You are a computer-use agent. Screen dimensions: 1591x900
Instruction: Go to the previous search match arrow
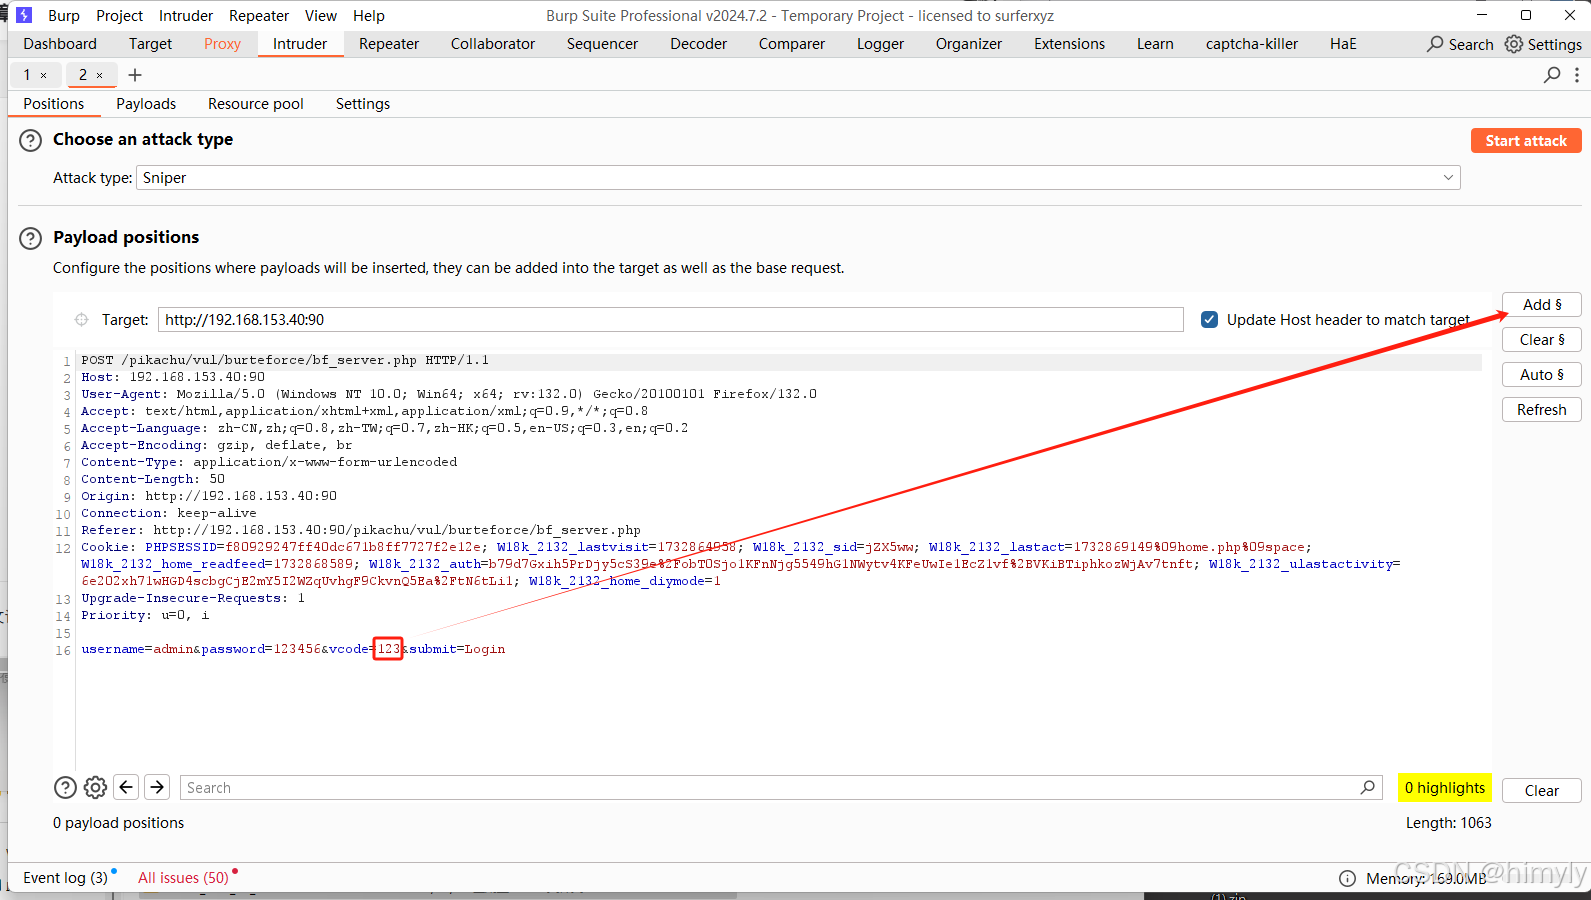click(x=126, y=787)
